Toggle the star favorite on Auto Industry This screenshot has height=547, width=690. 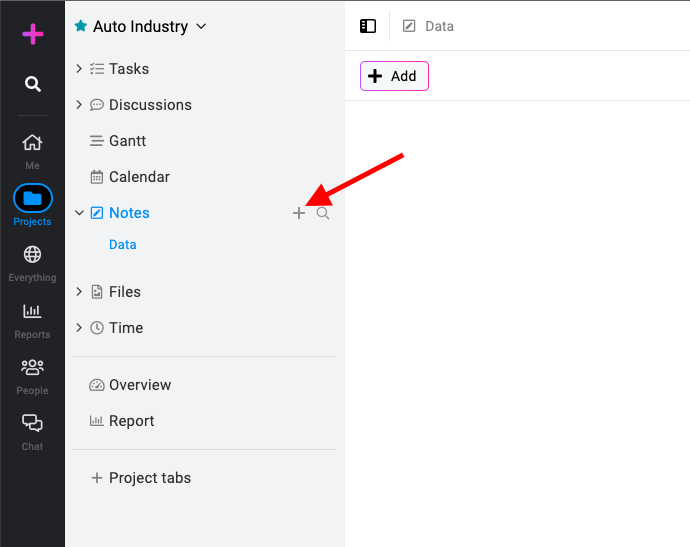click(81, 26)
